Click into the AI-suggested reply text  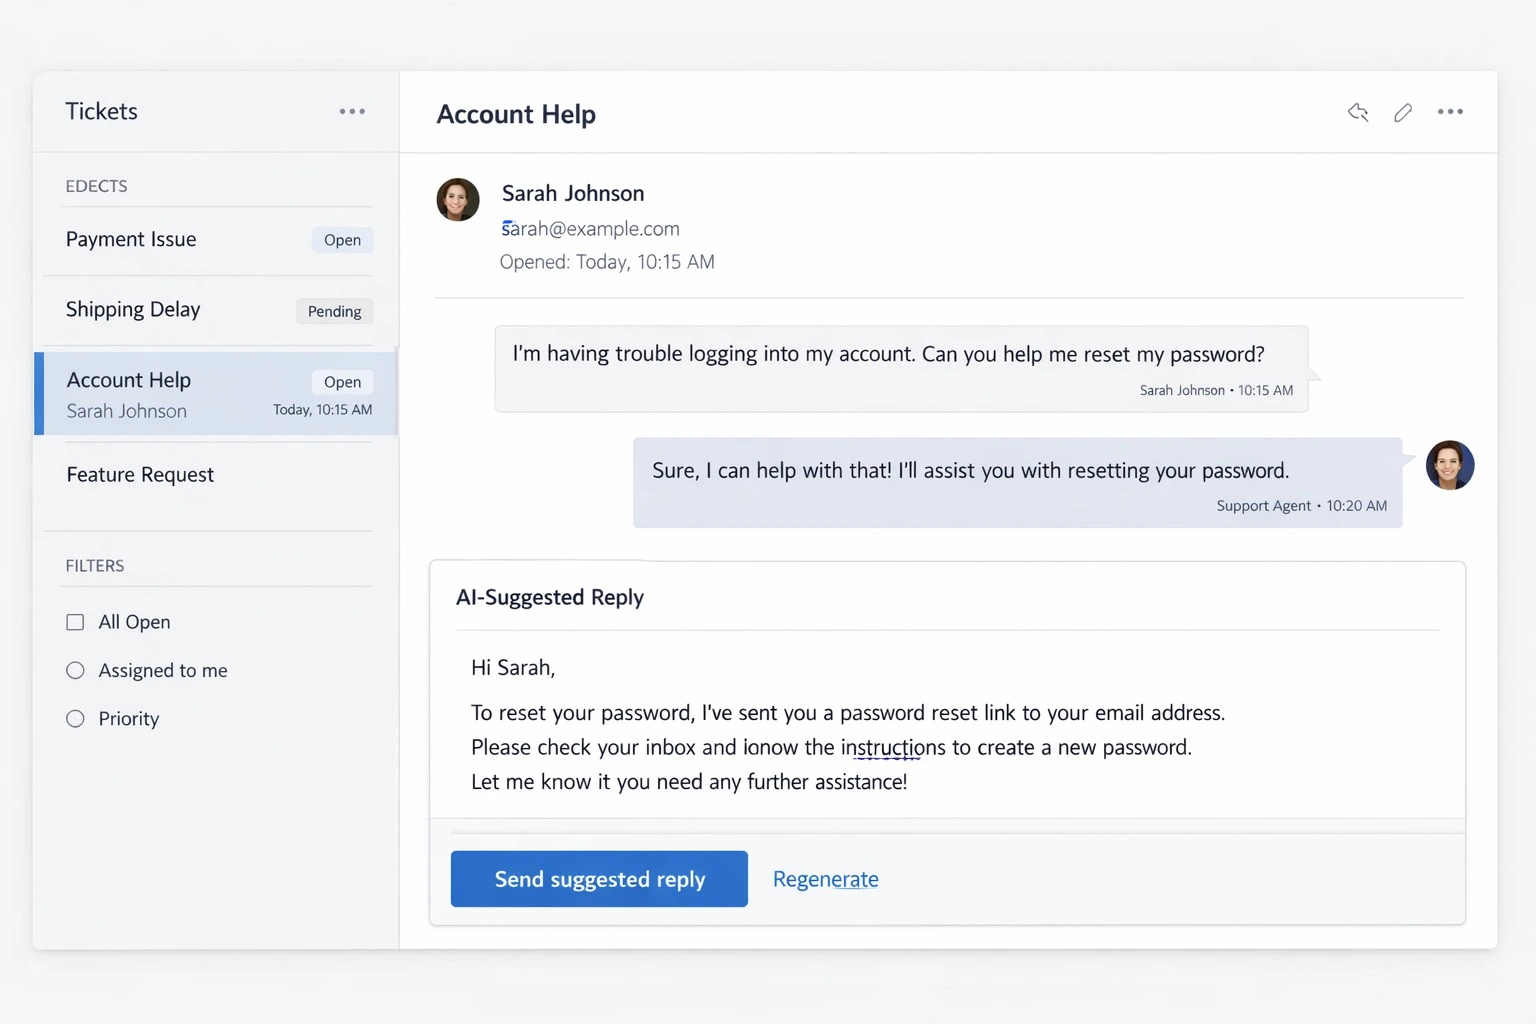coord(848,725)
